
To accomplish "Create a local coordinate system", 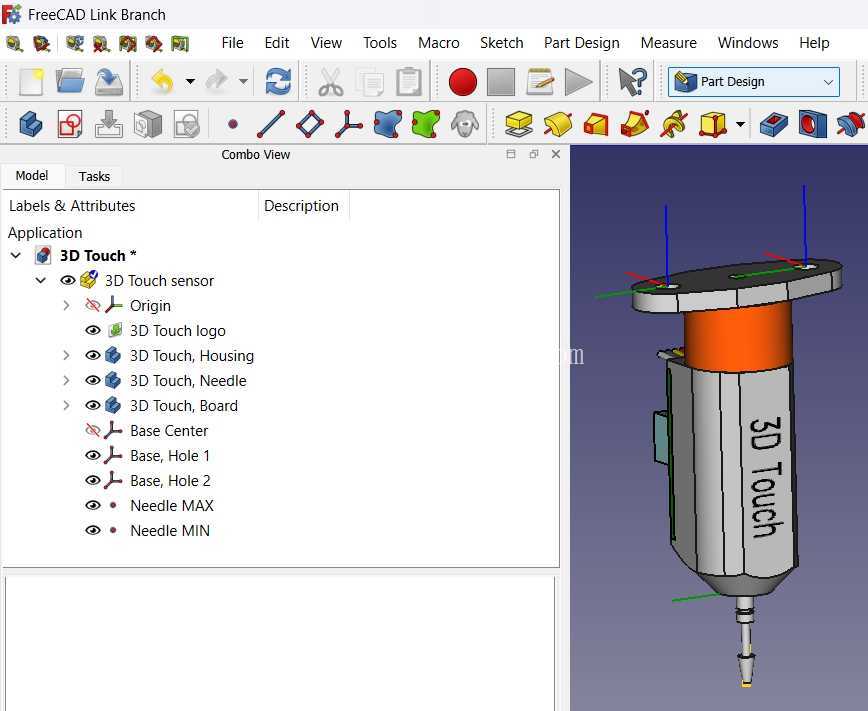I will (x=349, y=123).
